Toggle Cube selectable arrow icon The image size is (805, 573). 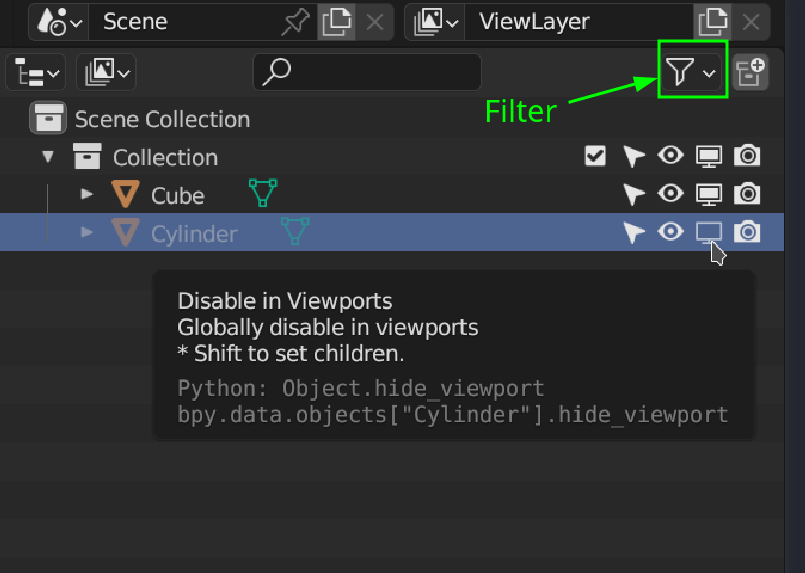click(633, 194)
